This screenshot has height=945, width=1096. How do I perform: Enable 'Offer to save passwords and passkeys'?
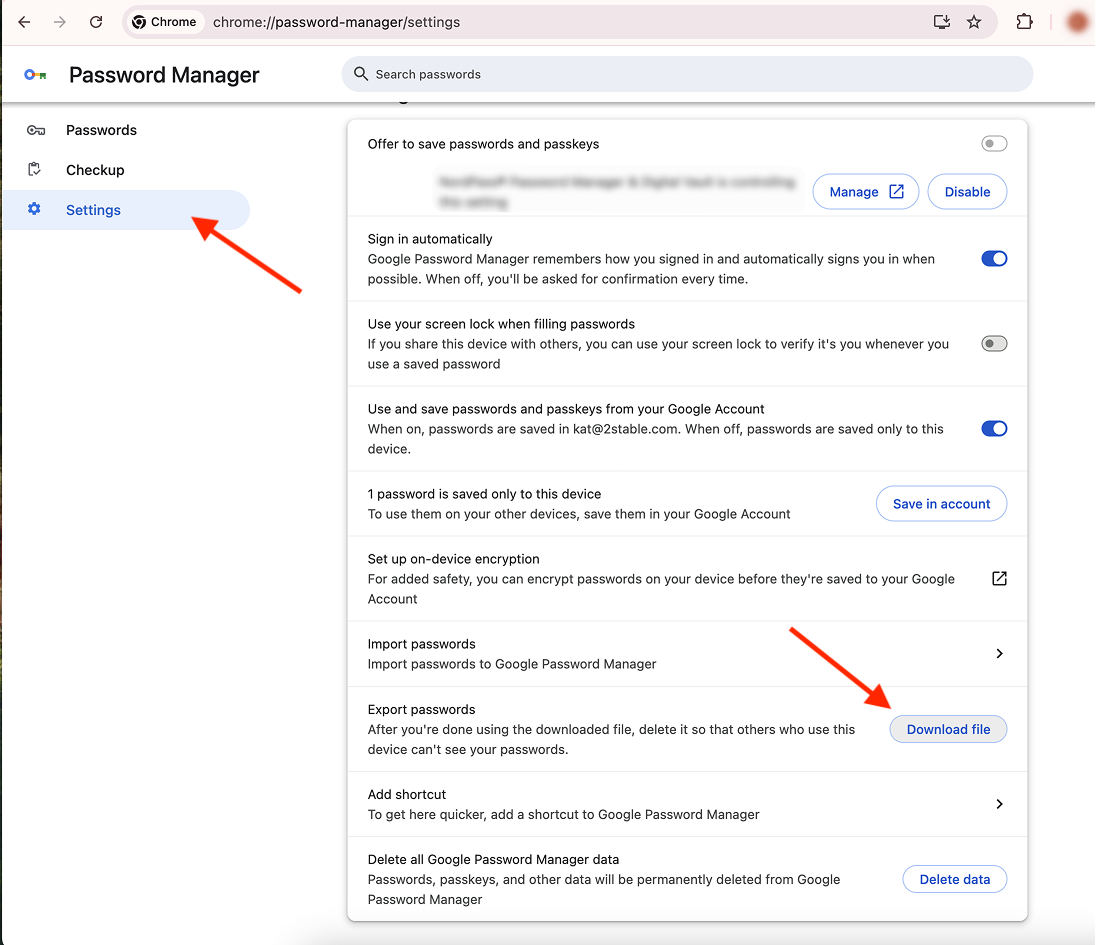pyautogui.click(x=993, y=143)
